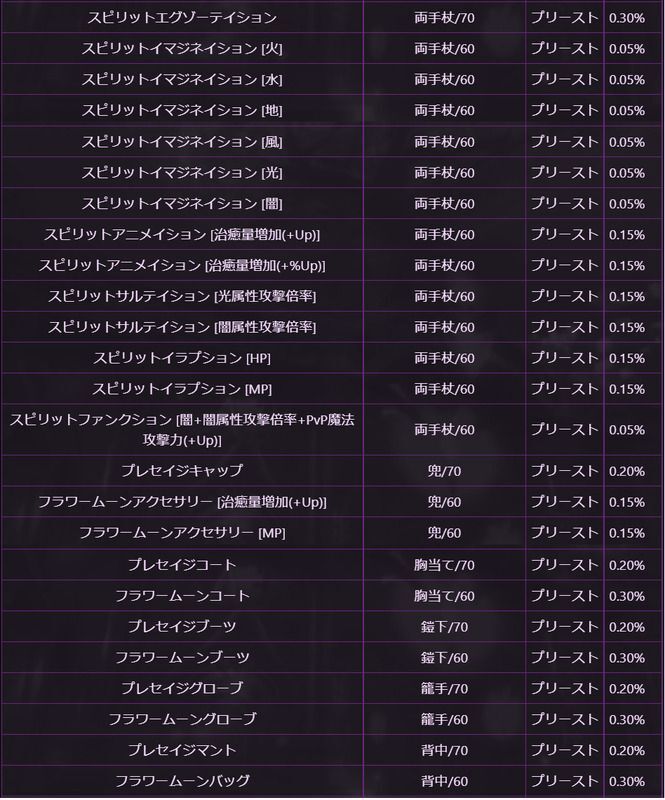Select the フラワームーンブーツ item cell
Image resolution: width=665 pixels, height=800 pixels.
181,657
